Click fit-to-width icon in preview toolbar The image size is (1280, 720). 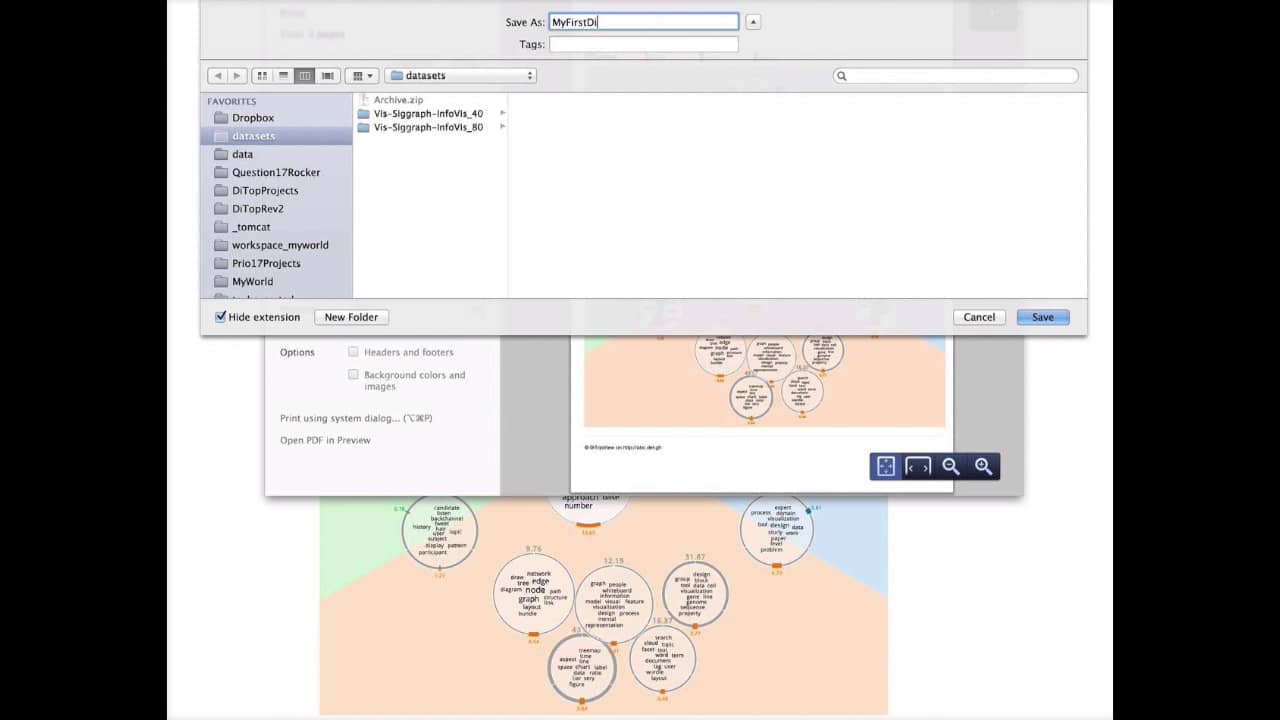point(918,466)
